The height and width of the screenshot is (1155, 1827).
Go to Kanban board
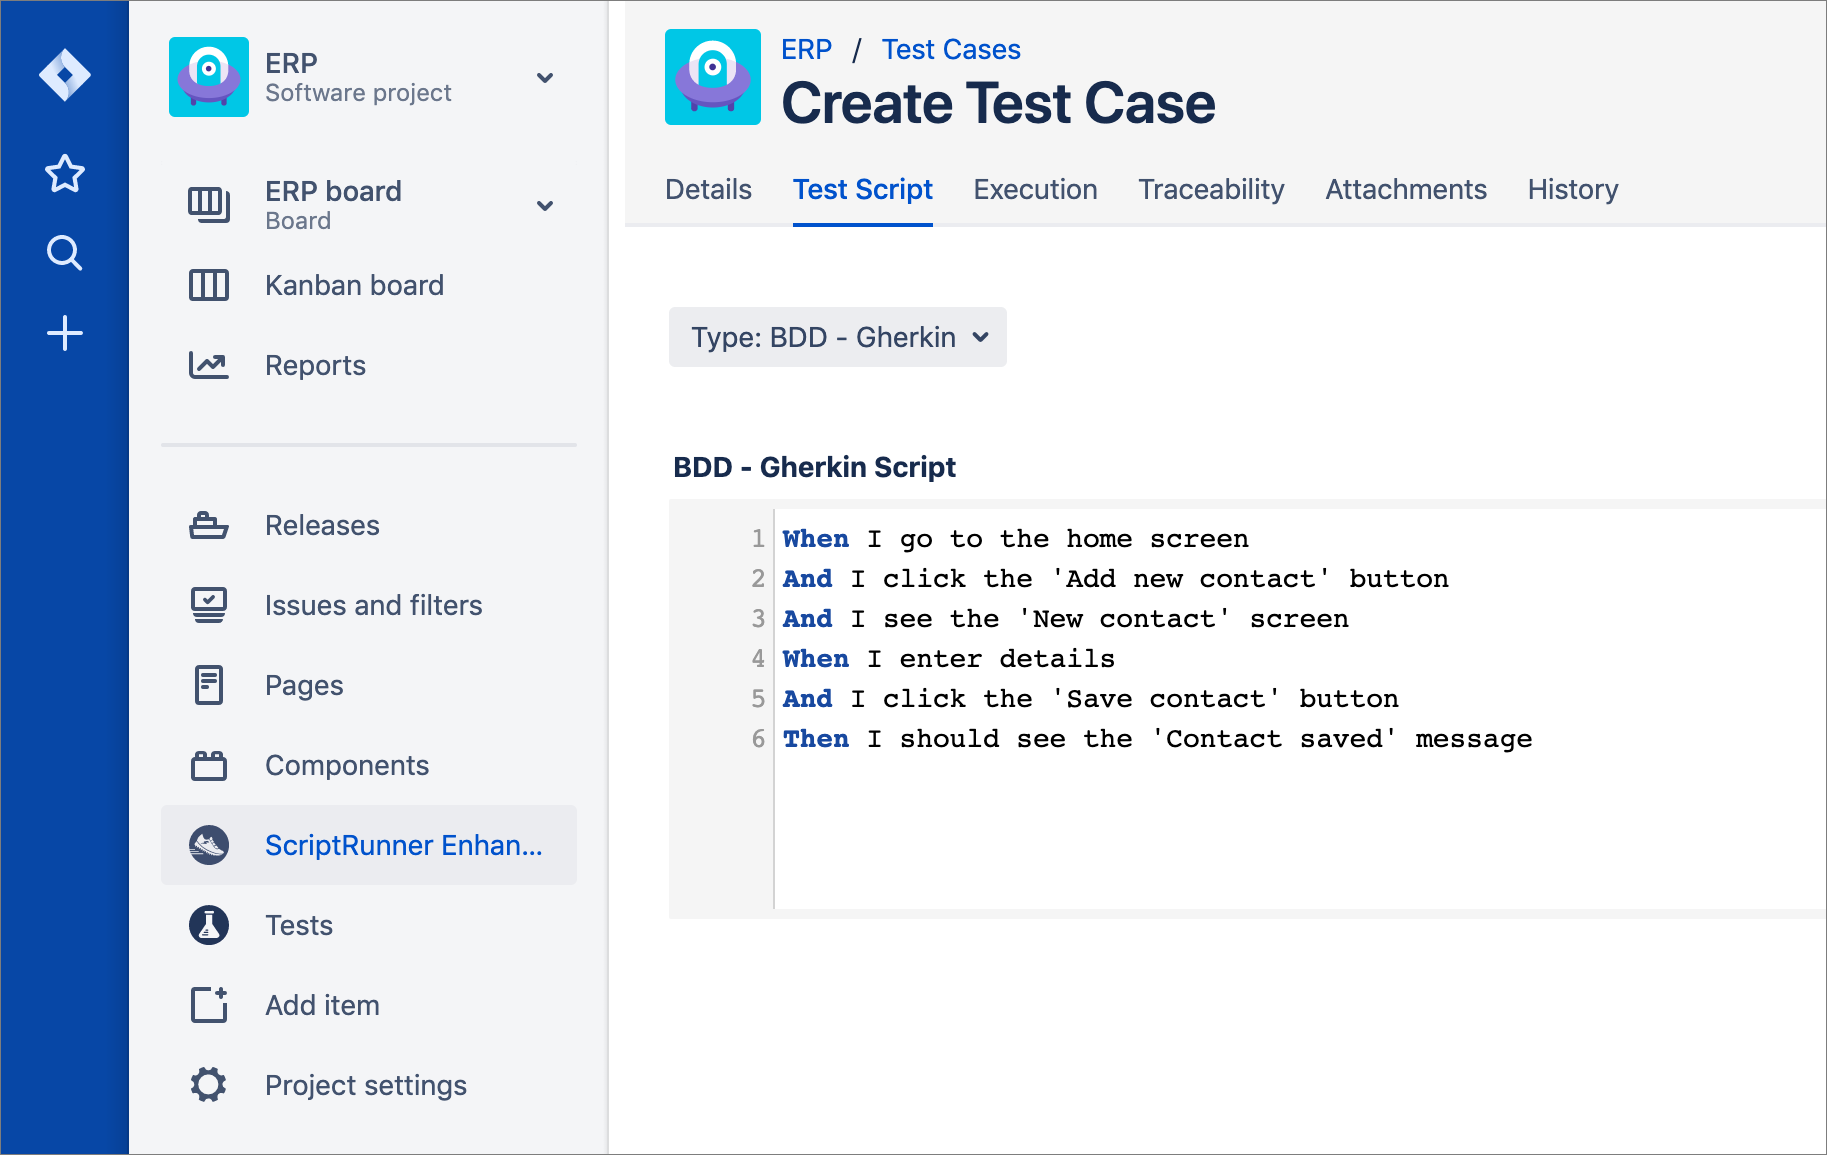[x=354, y=285]
